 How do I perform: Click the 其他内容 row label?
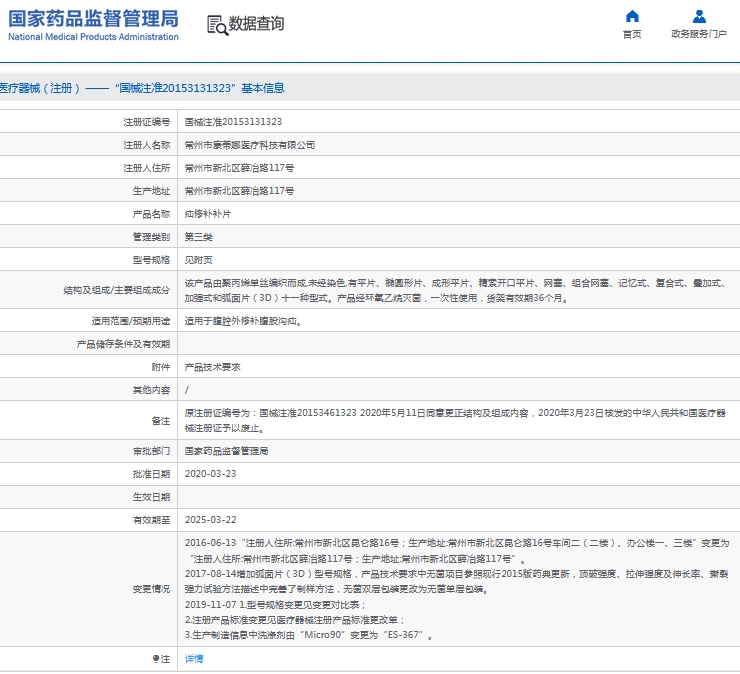tap(151, 390)
